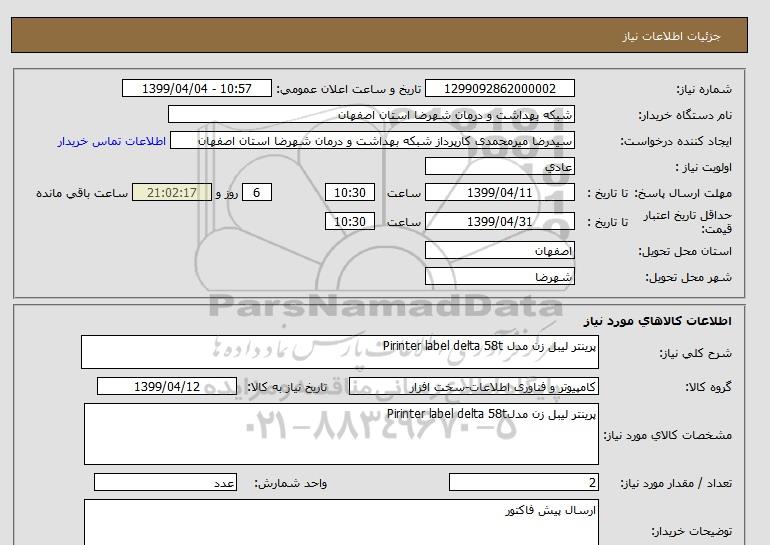Click the label تاریخ و ساعت اعلان عمومی
The height and width of the screenshot is (545, 770).
[349, 89]
